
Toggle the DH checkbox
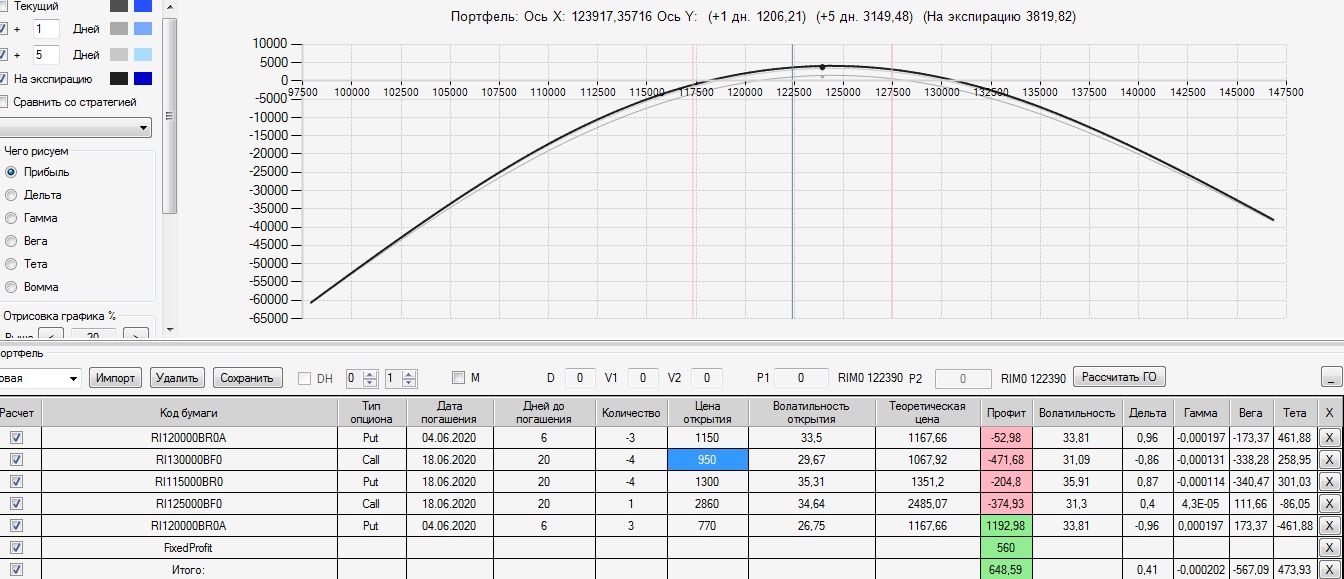[x=306, y=378]
